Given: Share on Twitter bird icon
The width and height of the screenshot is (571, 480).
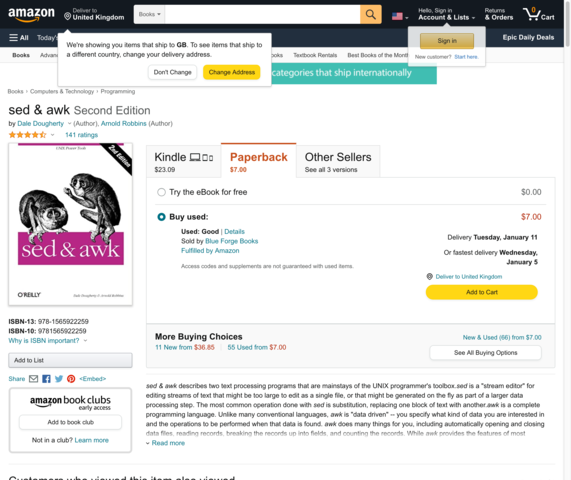Looking at the screenshot, I should point(59,379).
